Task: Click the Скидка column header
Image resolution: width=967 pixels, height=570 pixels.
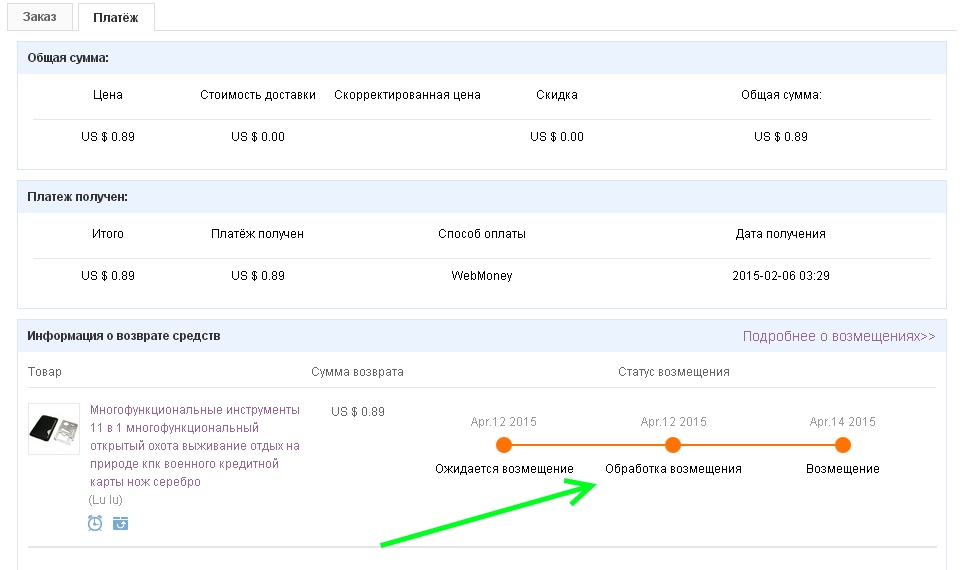Action: coord(557,95)
